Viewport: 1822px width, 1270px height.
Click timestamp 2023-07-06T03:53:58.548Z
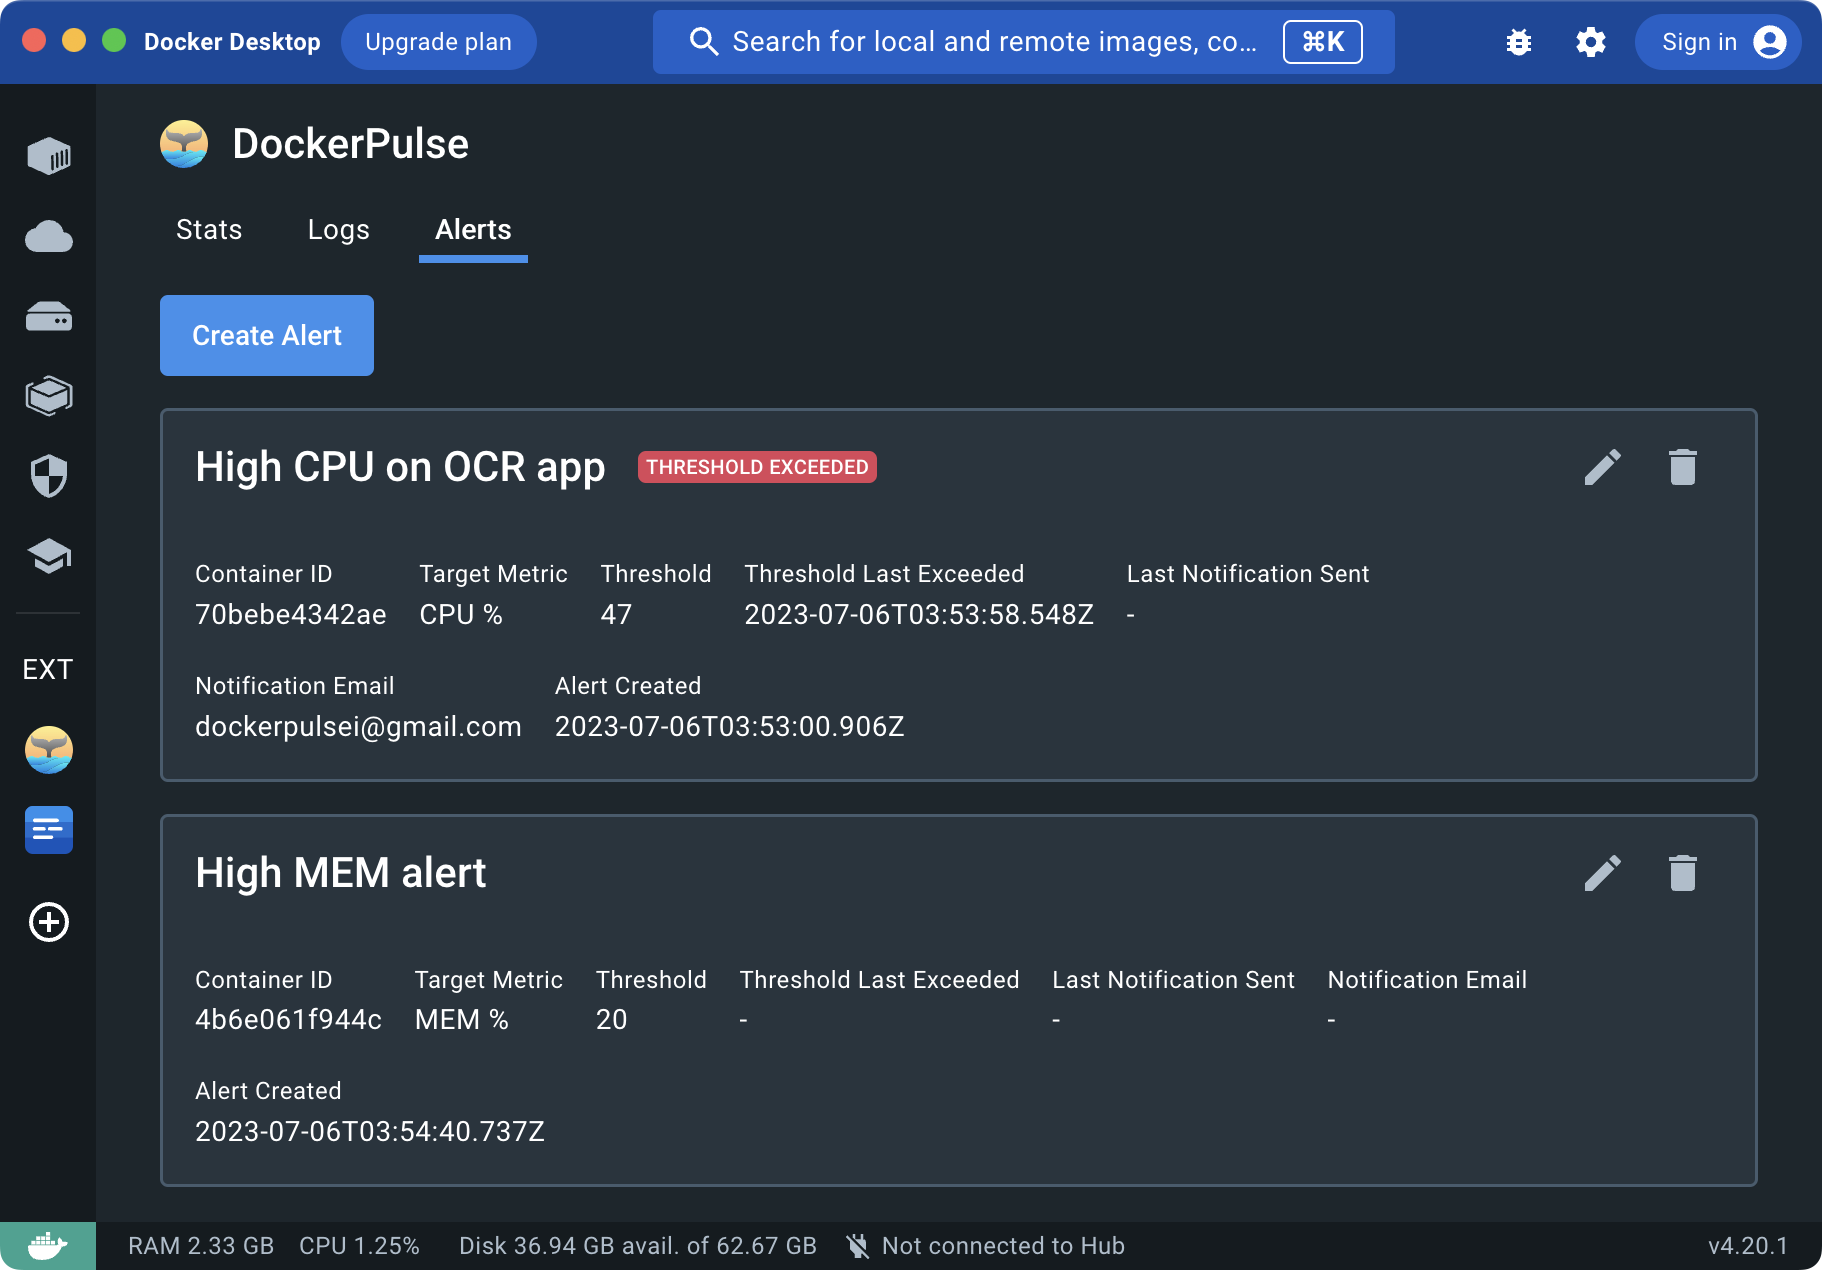point(919,614)
